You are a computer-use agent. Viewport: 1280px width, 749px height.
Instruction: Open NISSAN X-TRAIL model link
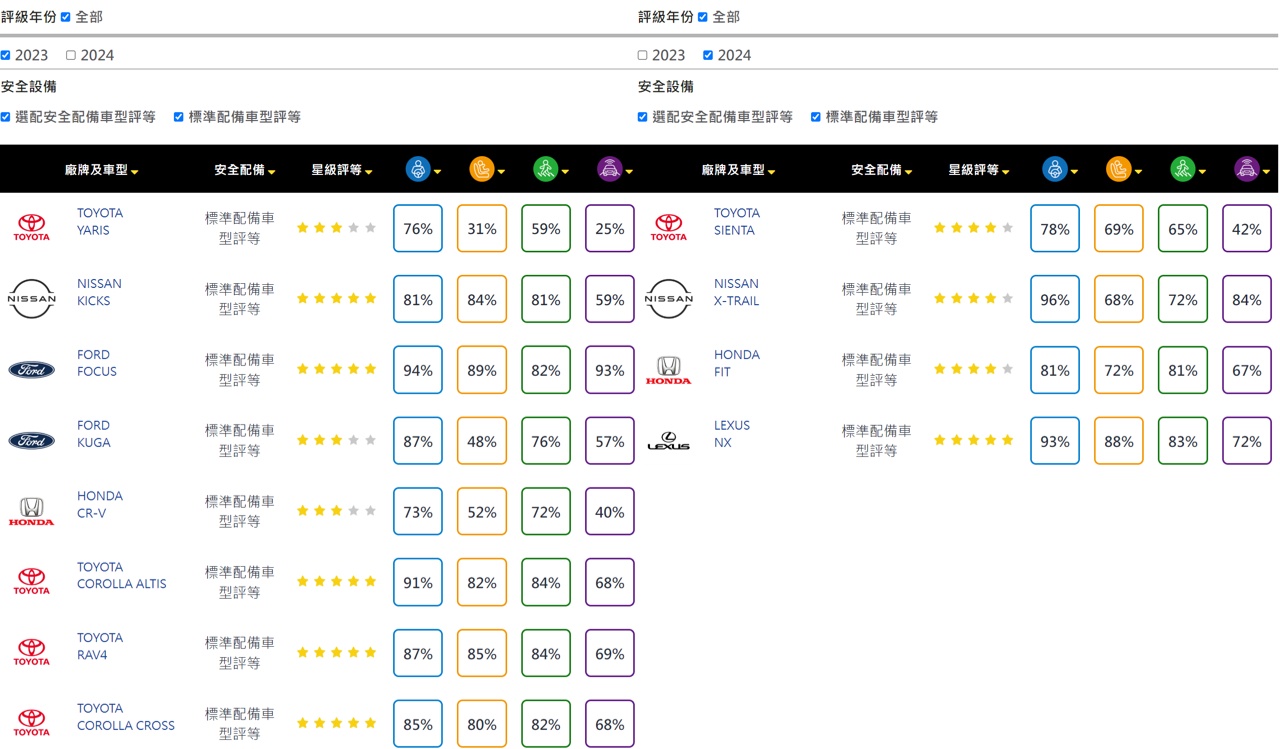(x=736, y=292)
